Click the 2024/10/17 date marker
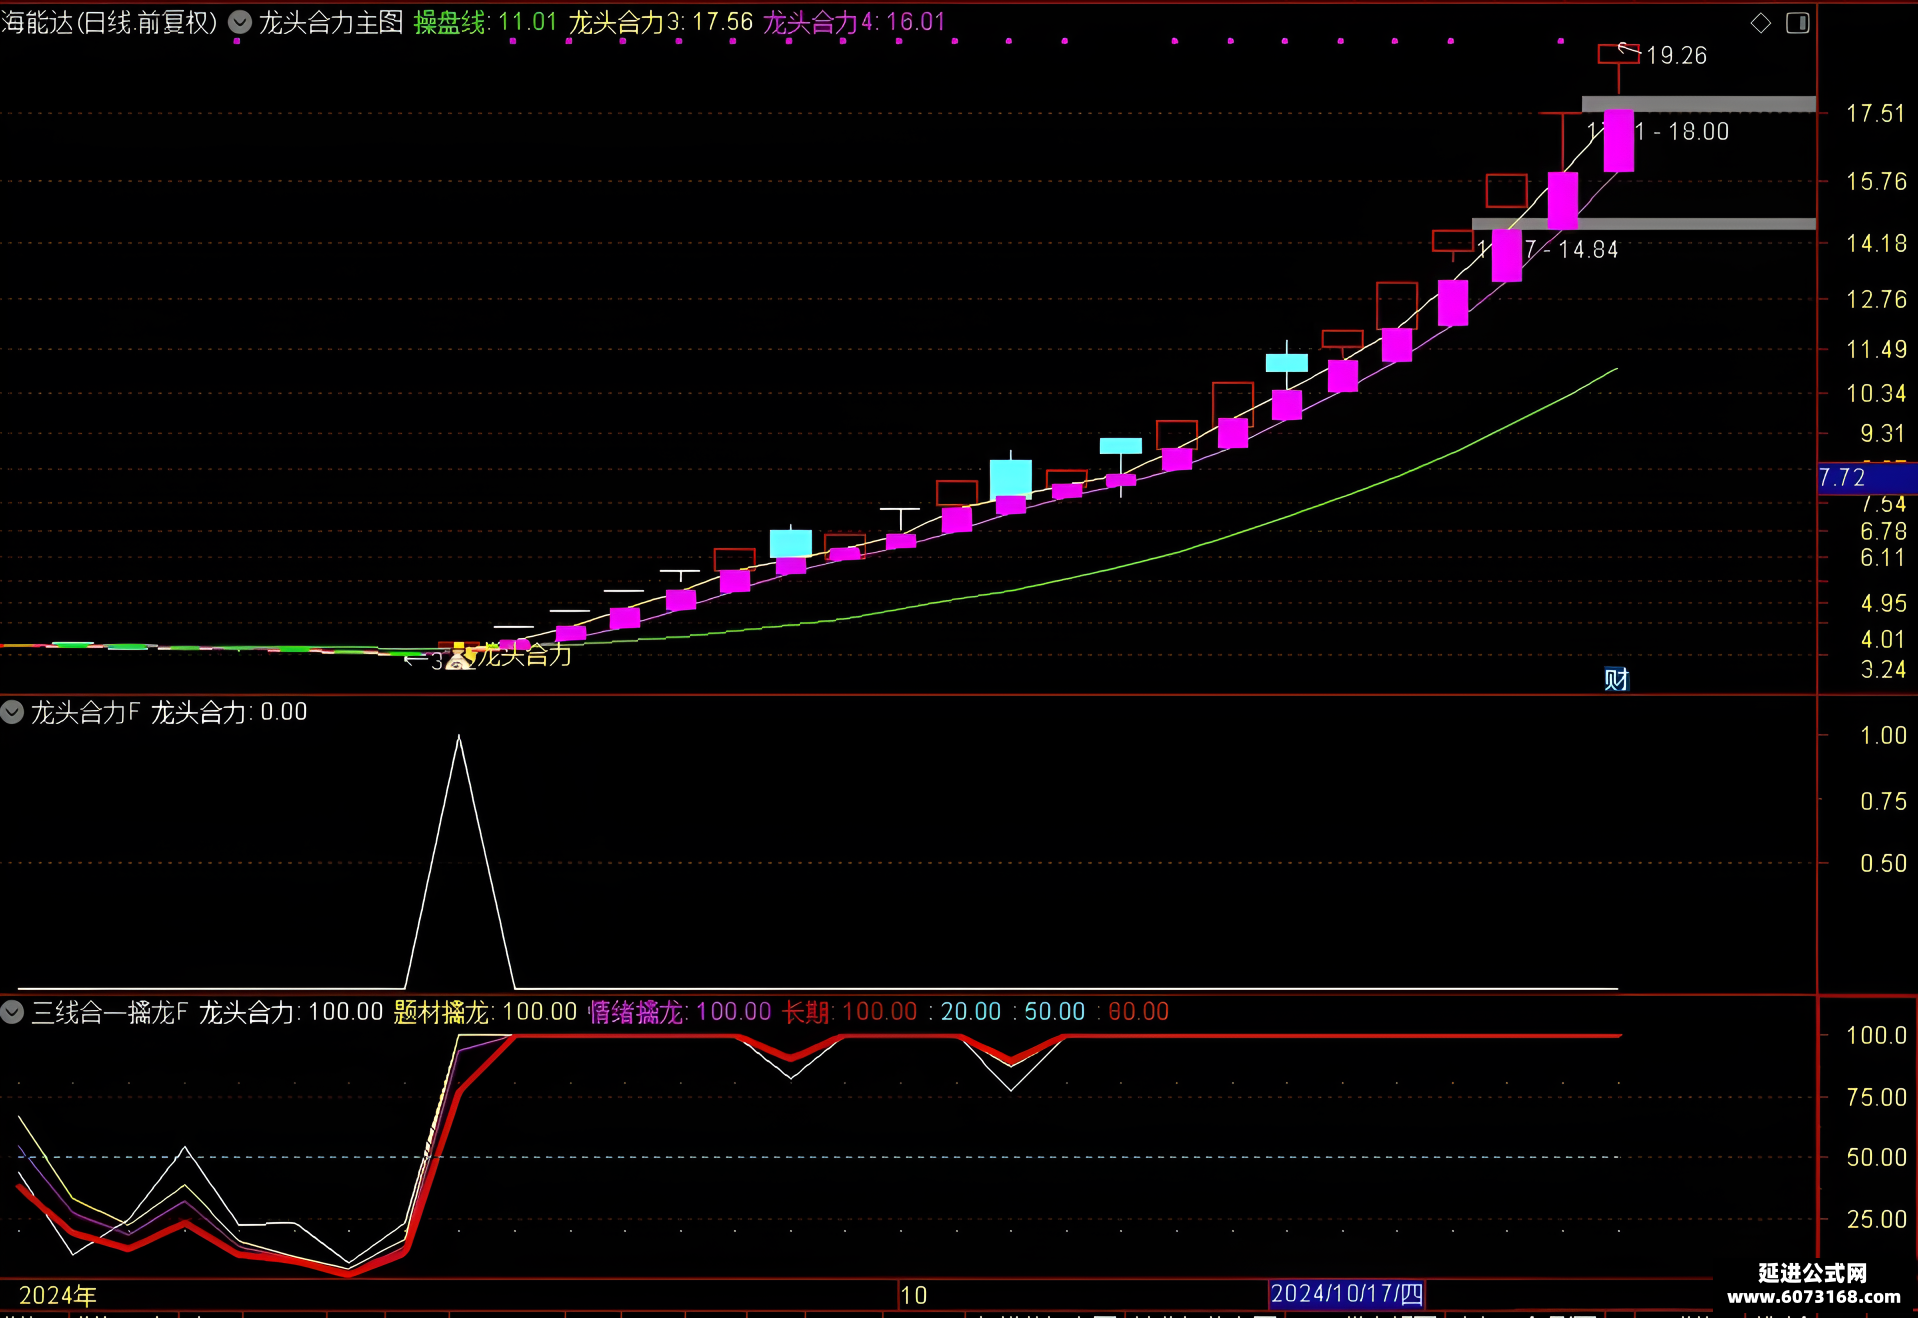 (1347, 1294)
